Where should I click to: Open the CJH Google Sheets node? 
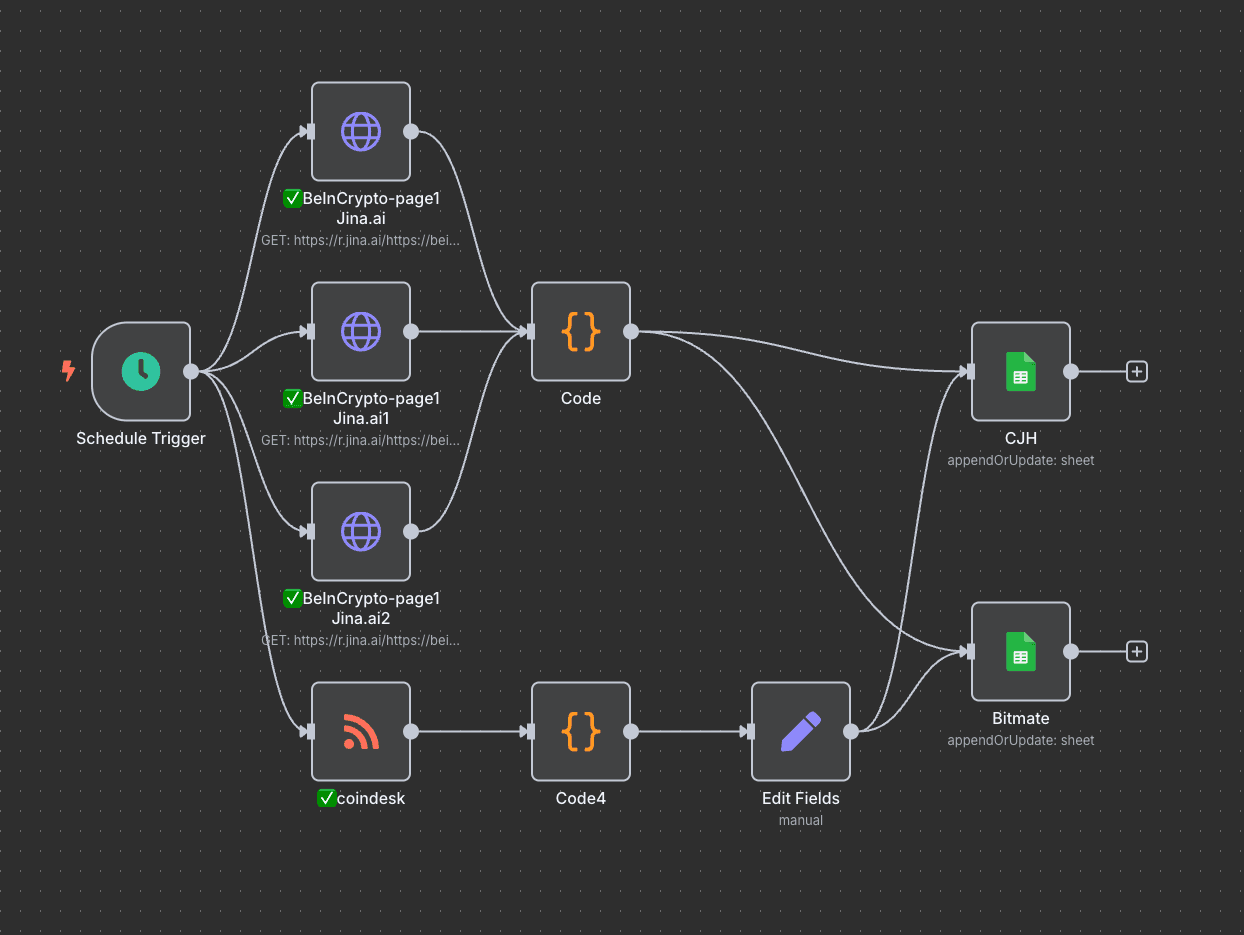(1021, 371)
